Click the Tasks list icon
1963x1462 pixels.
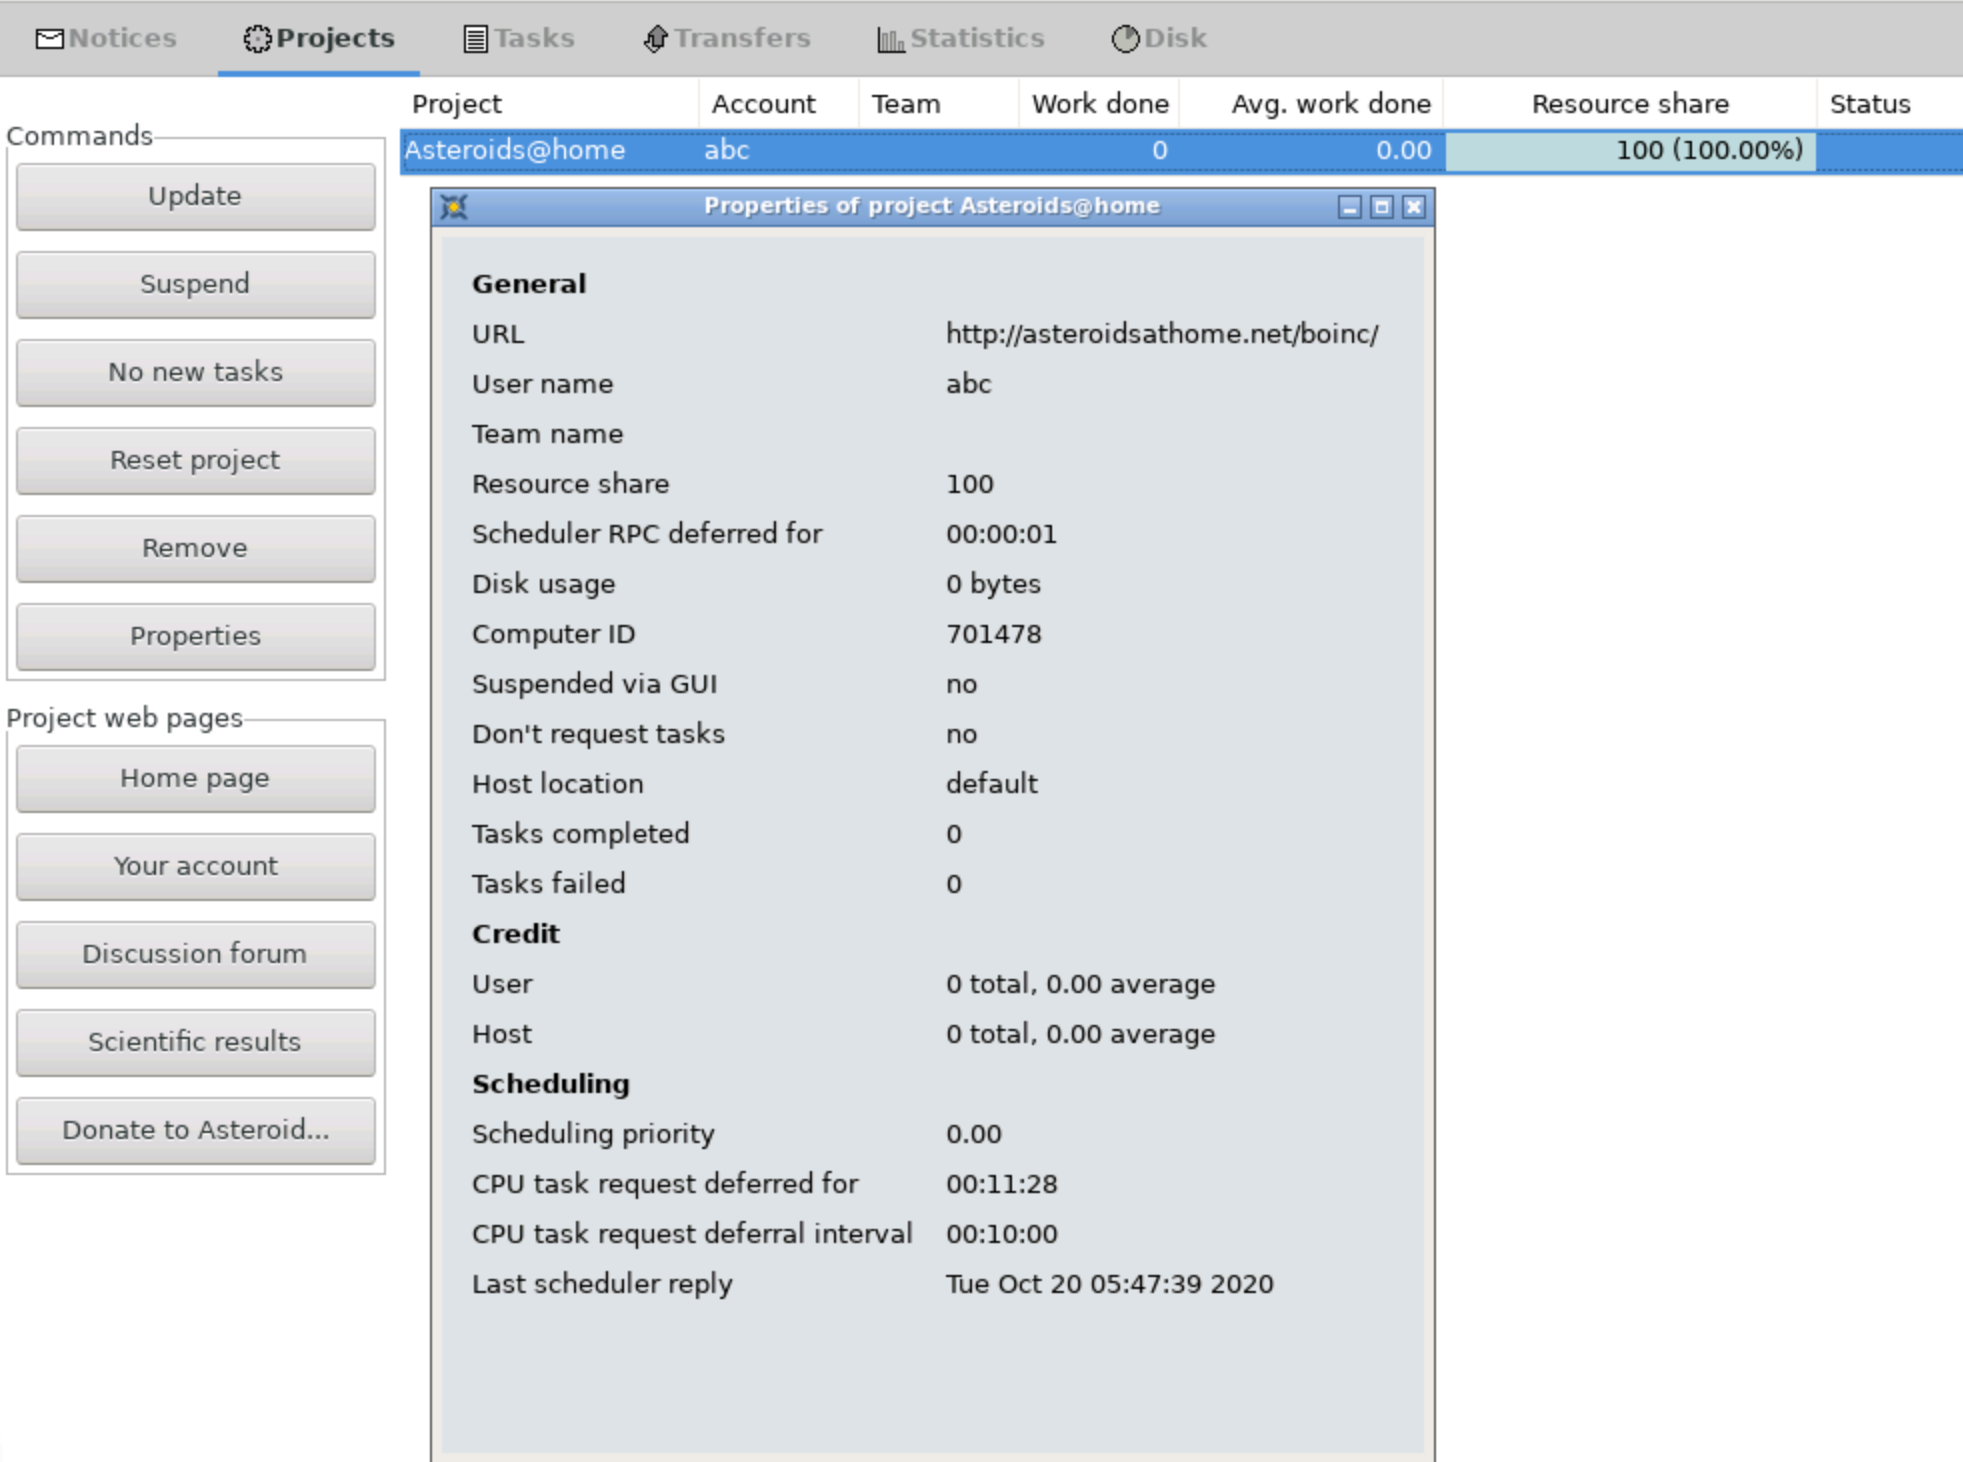click(x=476, y=39)
